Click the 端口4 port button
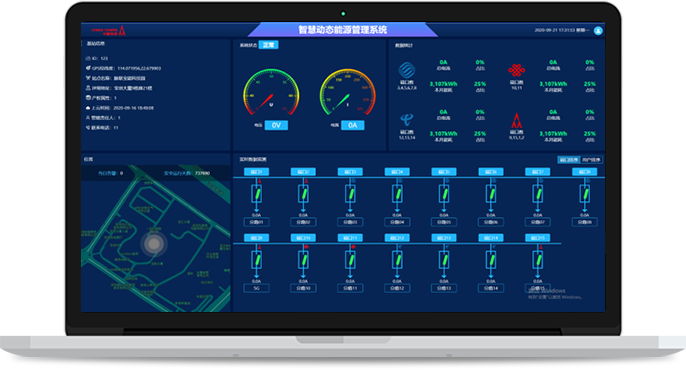The height and width of the screenshot is (370, 686). 397,172
